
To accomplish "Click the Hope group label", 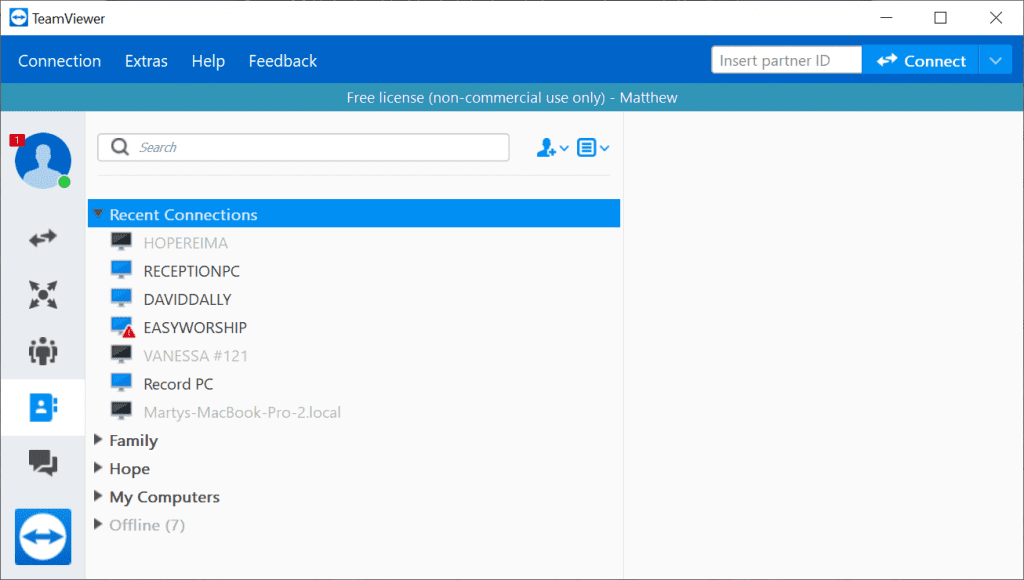I will click(x=129, y=469).
